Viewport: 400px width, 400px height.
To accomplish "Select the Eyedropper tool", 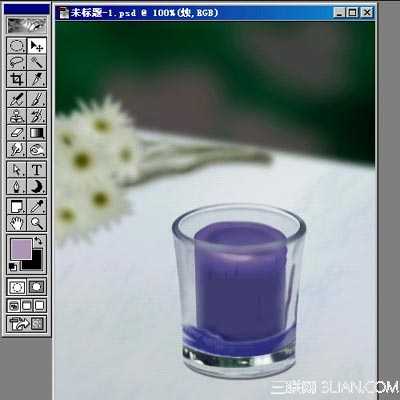I will pos(37,207).
